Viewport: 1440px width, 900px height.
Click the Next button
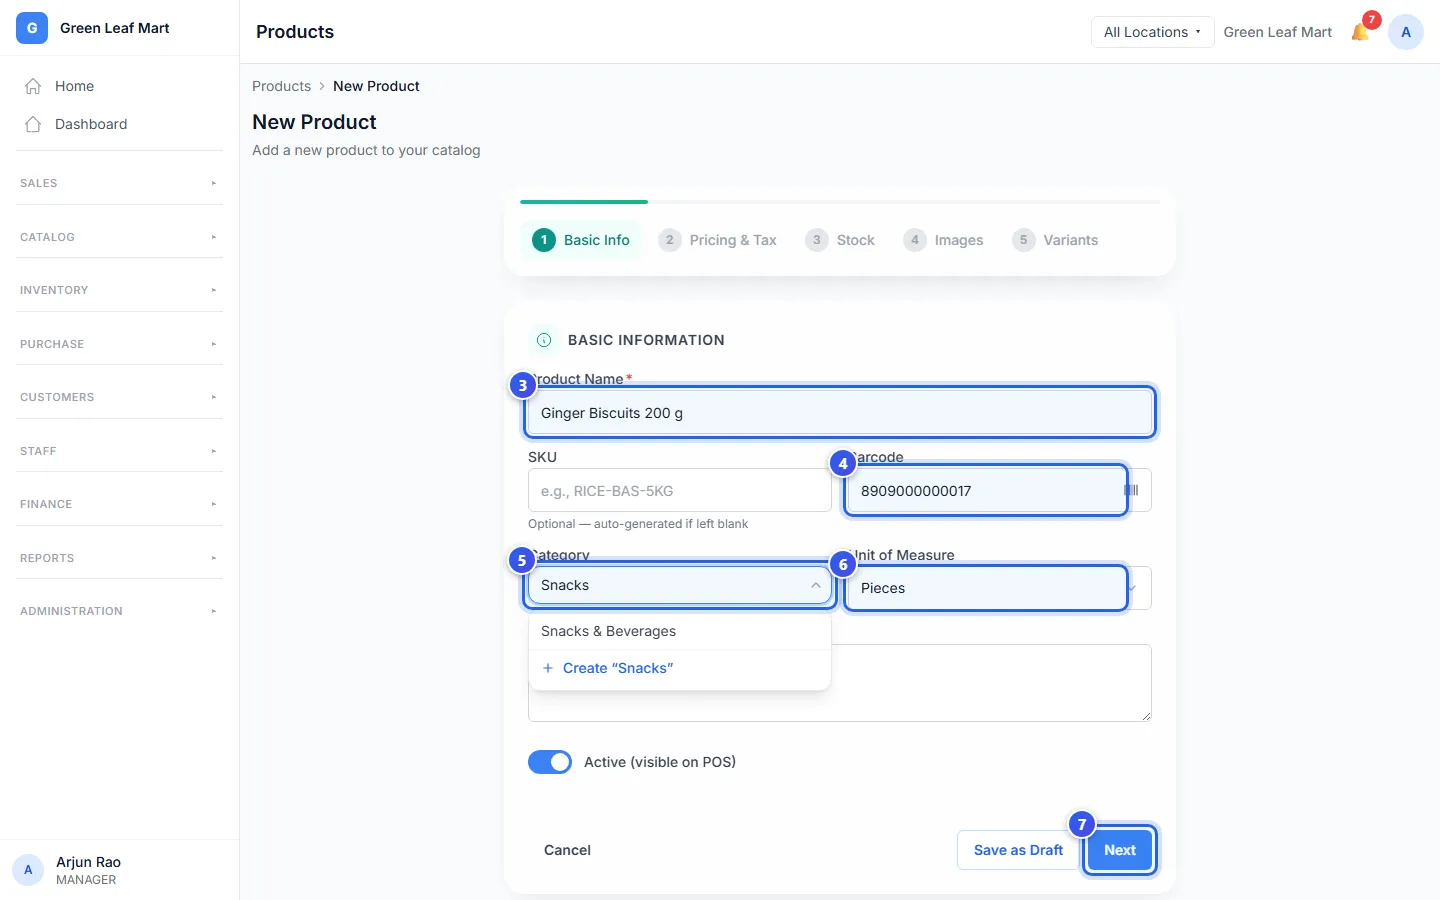coord(1120,850)
